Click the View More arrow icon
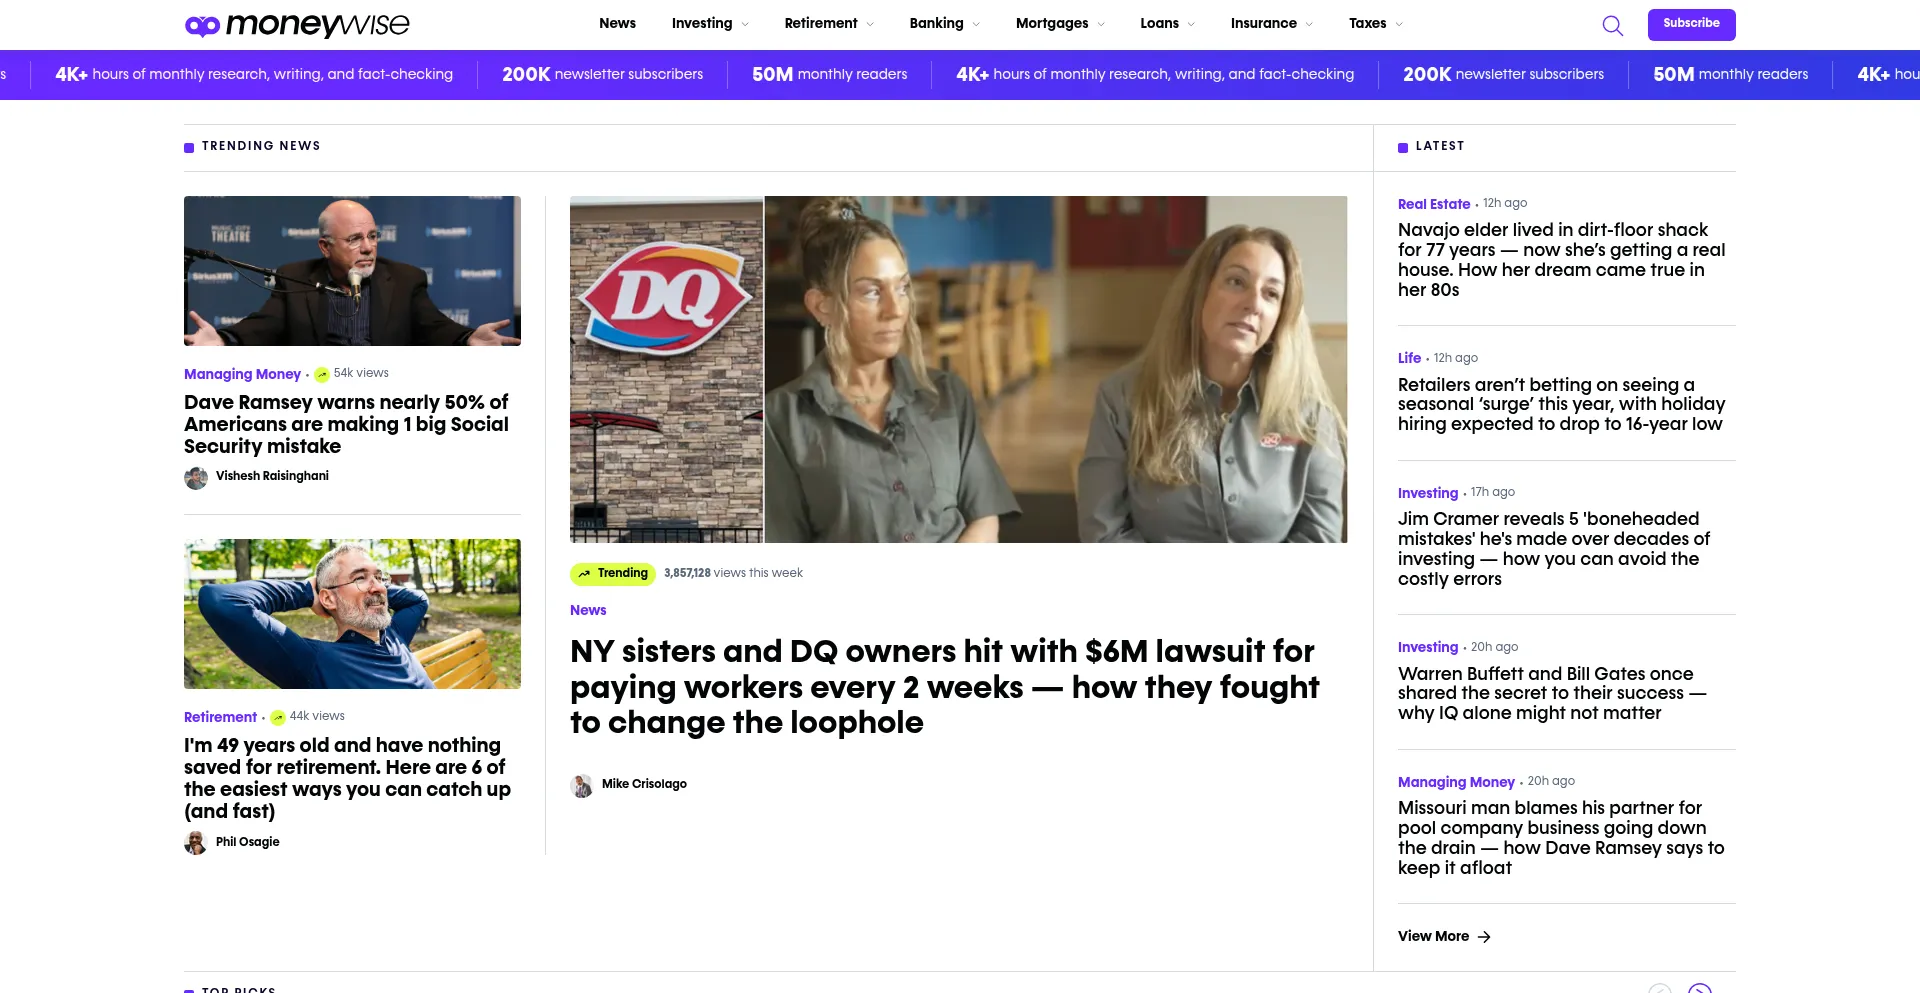 (1484, 937)
